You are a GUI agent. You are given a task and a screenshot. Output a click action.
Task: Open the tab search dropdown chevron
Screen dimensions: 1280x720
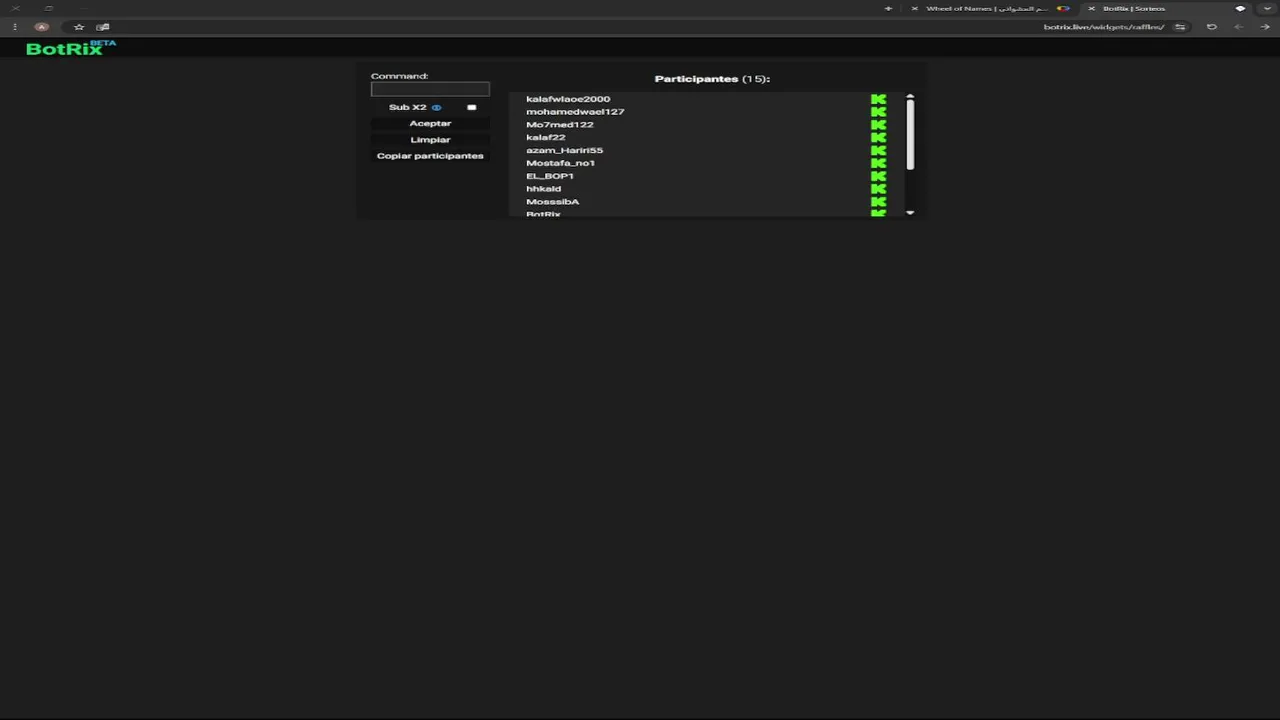click(1267, 8)
